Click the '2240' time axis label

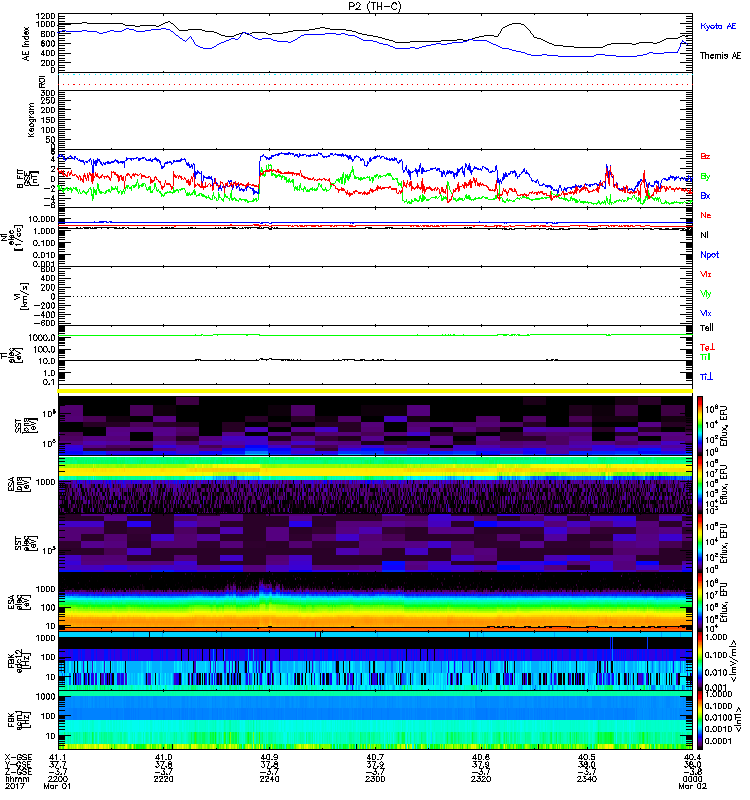(269, 779)
